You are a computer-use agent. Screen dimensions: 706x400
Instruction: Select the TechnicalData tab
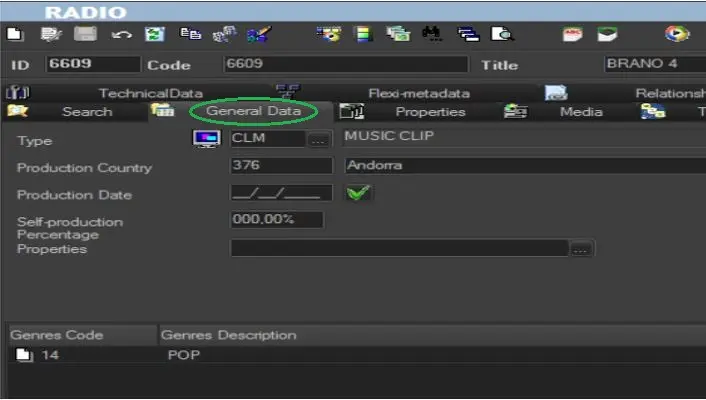[x=150, y=93]
